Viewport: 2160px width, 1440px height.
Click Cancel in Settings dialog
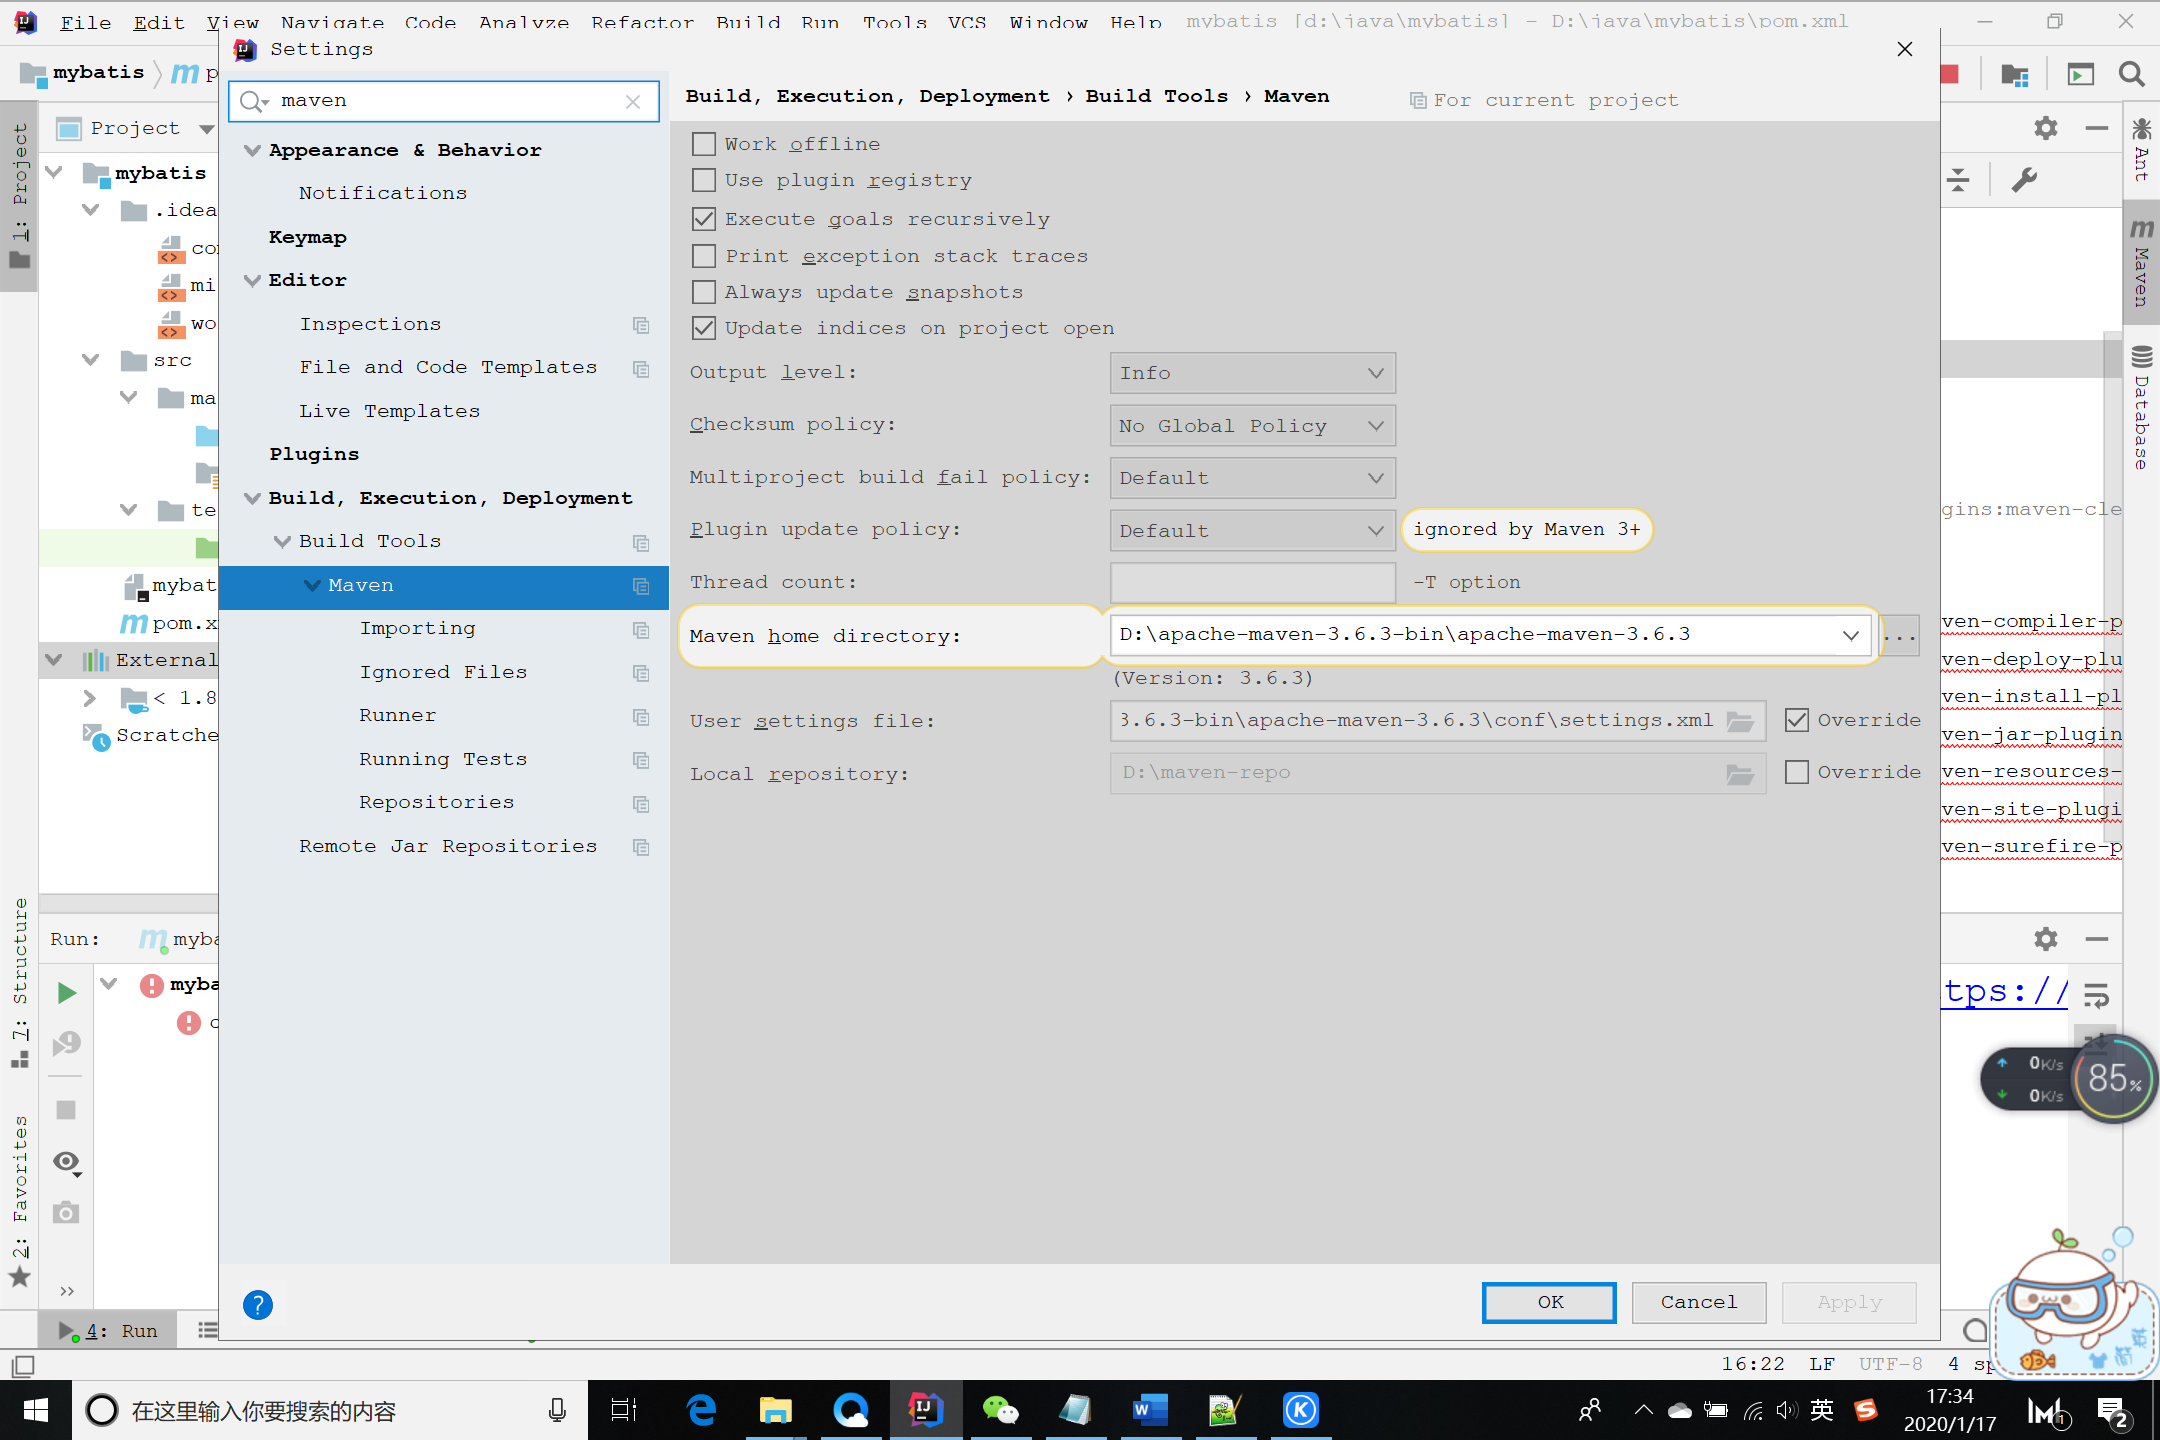point(1699,1302)
